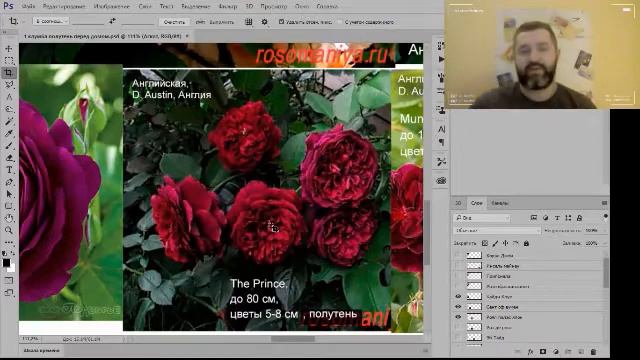Select the Rectangle shape tool
Image resolution: width=640 pixels, height=360 pixels.
point(9,206)
